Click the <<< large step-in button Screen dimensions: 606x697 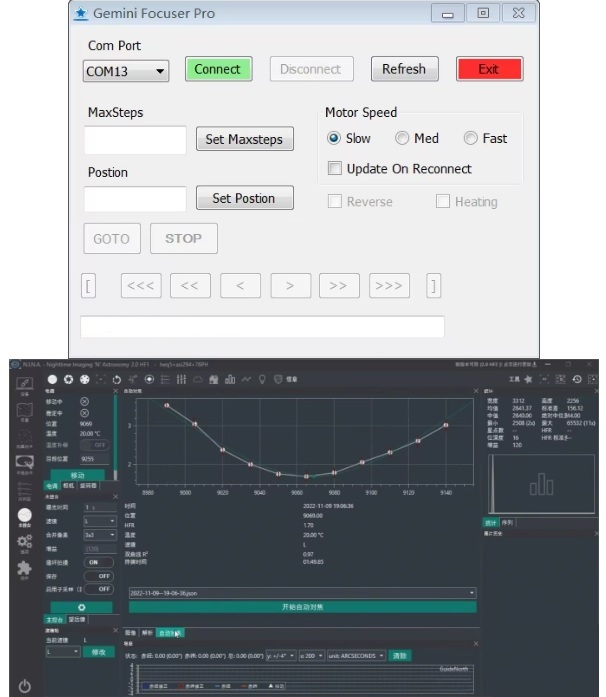141,285
